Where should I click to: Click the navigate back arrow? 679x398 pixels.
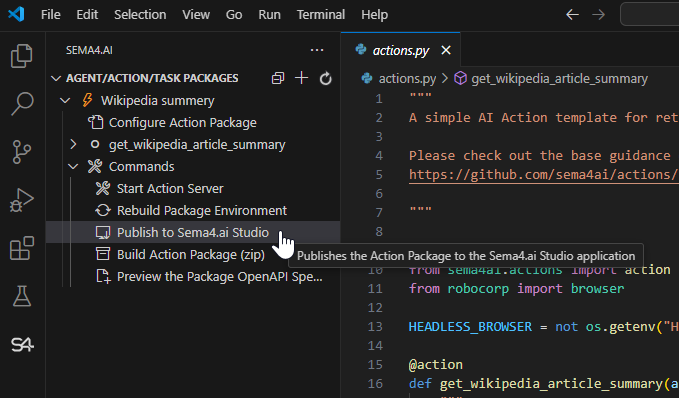[572, 15]
